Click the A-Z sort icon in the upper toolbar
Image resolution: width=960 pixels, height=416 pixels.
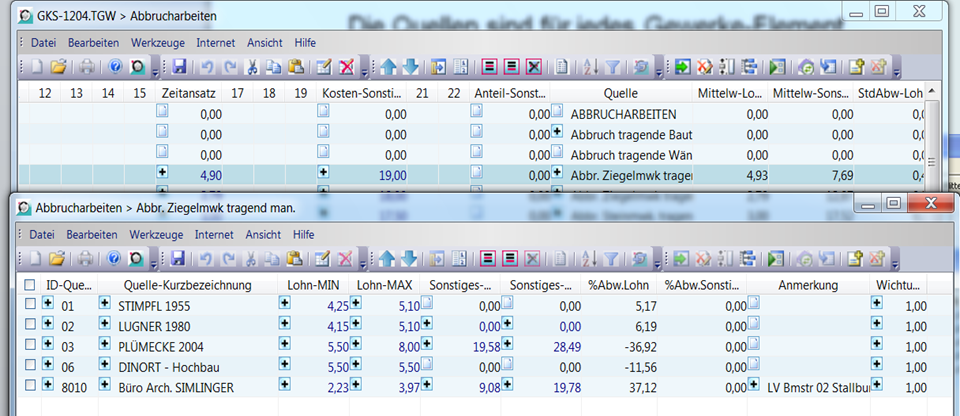click(590, 67)
